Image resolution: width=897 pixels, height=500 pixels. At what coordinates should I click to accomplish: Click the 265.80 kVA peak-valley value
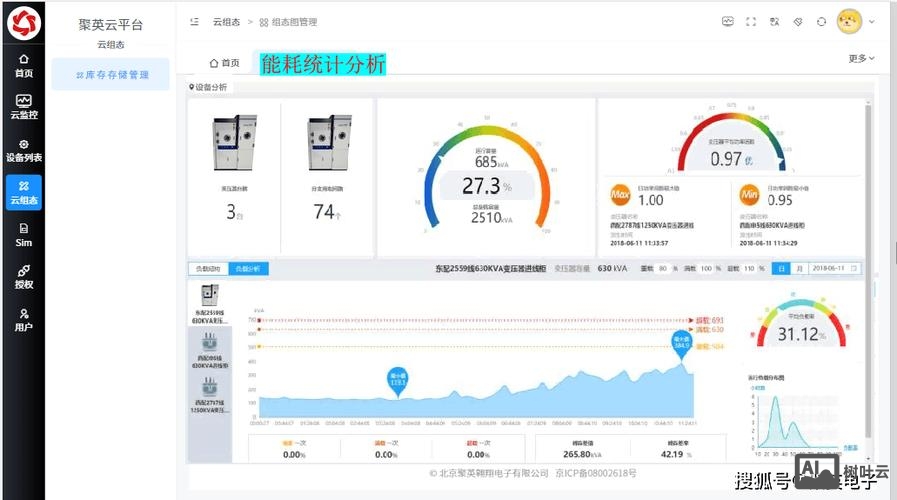(582, 454)
